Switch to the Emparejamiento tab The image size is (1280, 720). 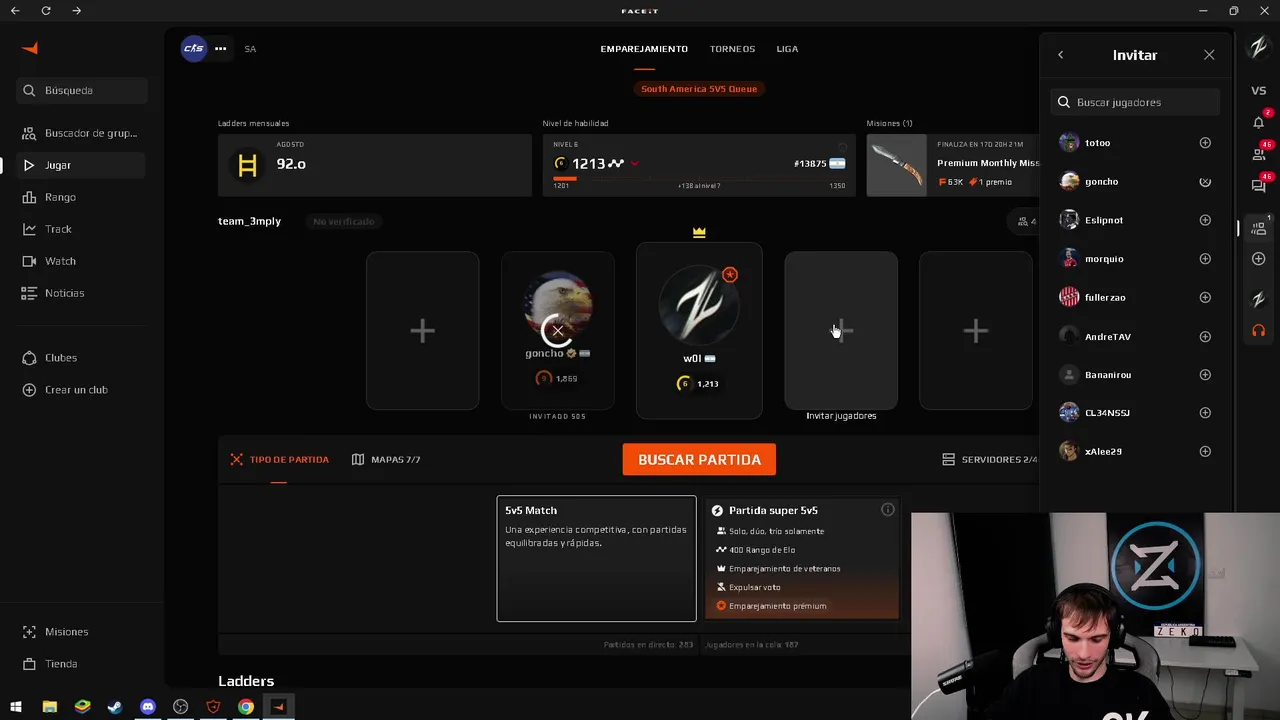pos(644,49)
